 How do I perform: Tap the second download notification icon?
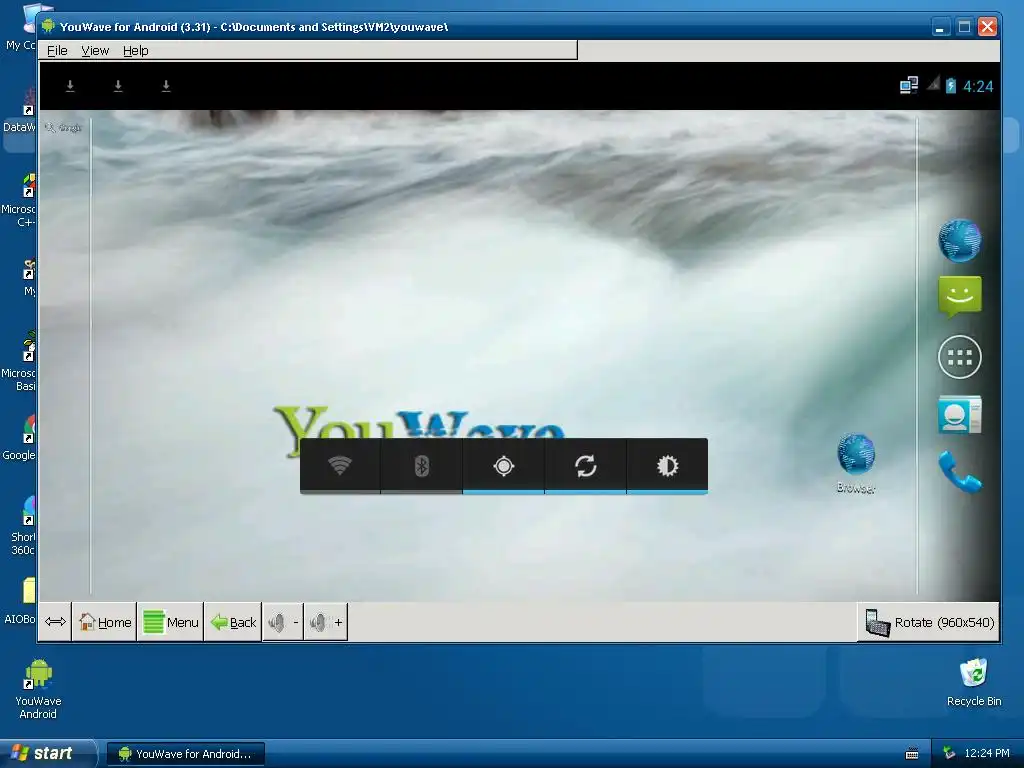[118, 86]
